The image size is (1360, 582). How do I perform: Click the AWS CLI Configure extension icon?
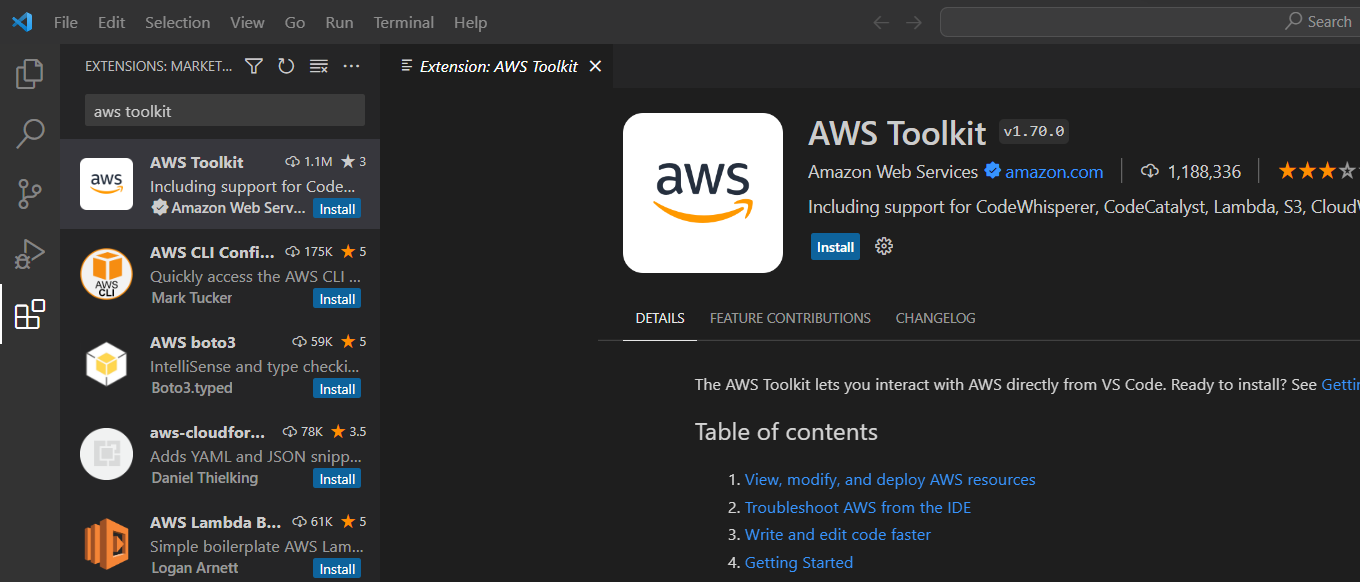tap(106, 274)
